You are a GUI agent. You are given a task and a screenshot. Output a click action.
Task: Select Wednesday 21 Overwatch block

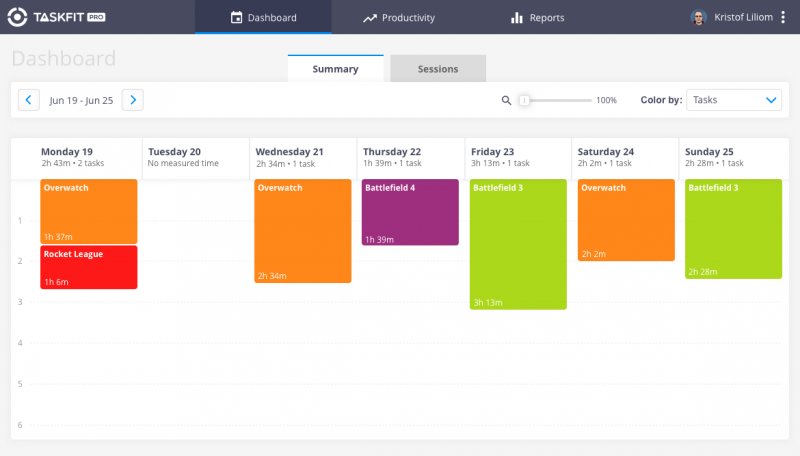[x=303, y=231]
